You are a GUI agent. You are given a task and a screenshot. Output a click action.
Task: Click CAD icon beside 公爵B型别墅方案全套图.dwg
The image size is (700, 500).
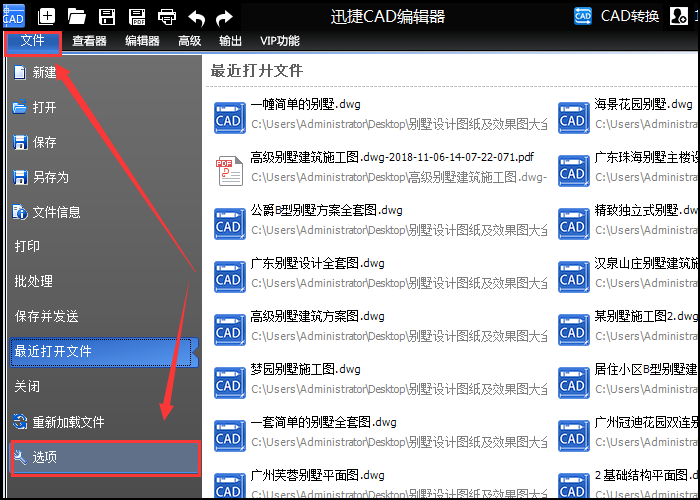coord(229,224)
